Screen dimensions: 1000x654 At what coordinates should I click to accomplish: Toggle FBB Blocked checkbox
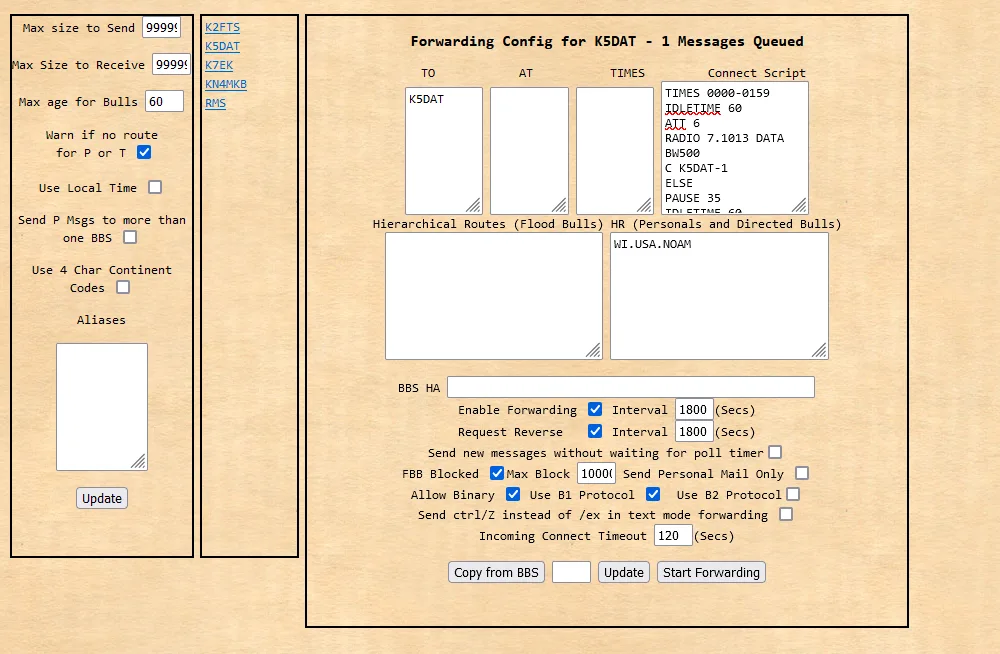pyautogui.click(x=497, y=473)
